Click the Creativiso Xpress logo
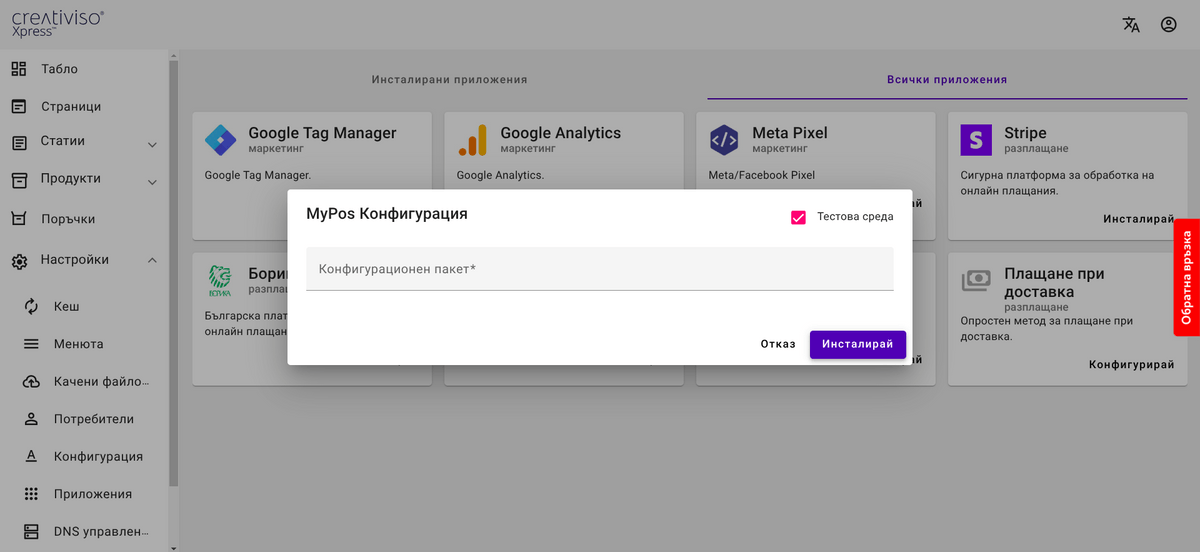Image resolution: width=1200 pixels, height=552 pixels. coord(58,24)
